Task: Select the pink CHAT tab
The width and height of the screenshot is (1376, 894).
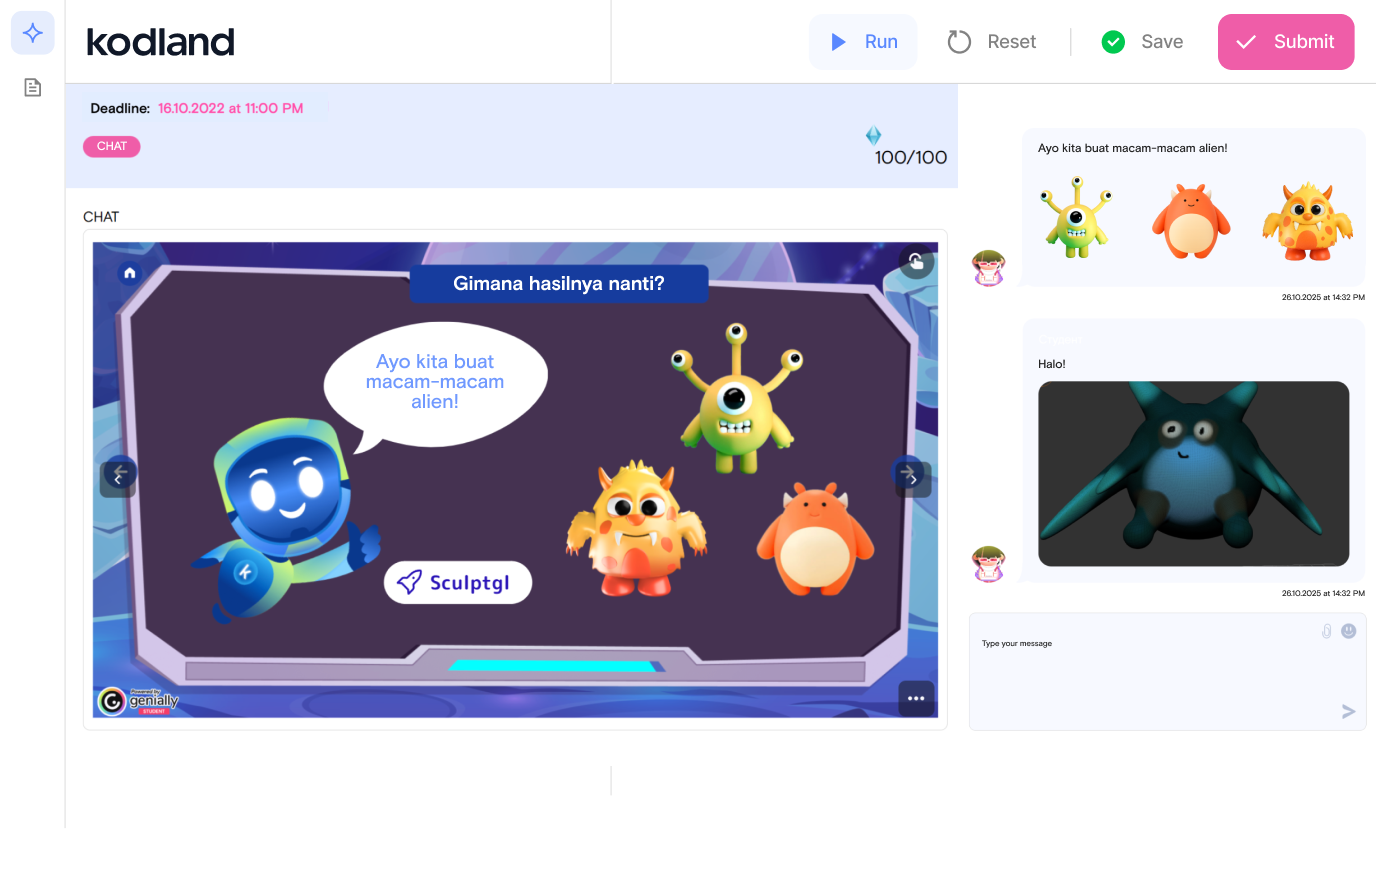Action: 112,146
